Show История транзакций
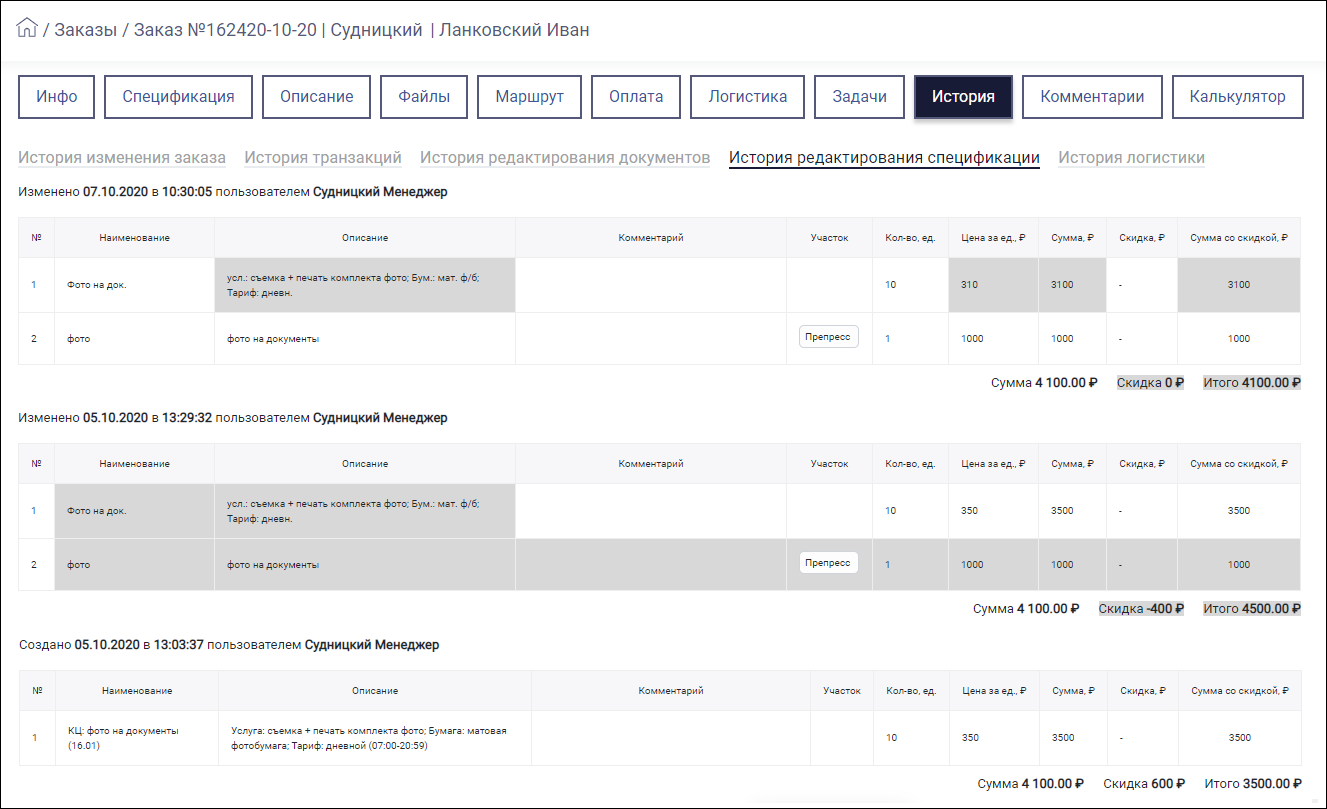The height and width of the screenshot is (809, 1327). point(323,158)
